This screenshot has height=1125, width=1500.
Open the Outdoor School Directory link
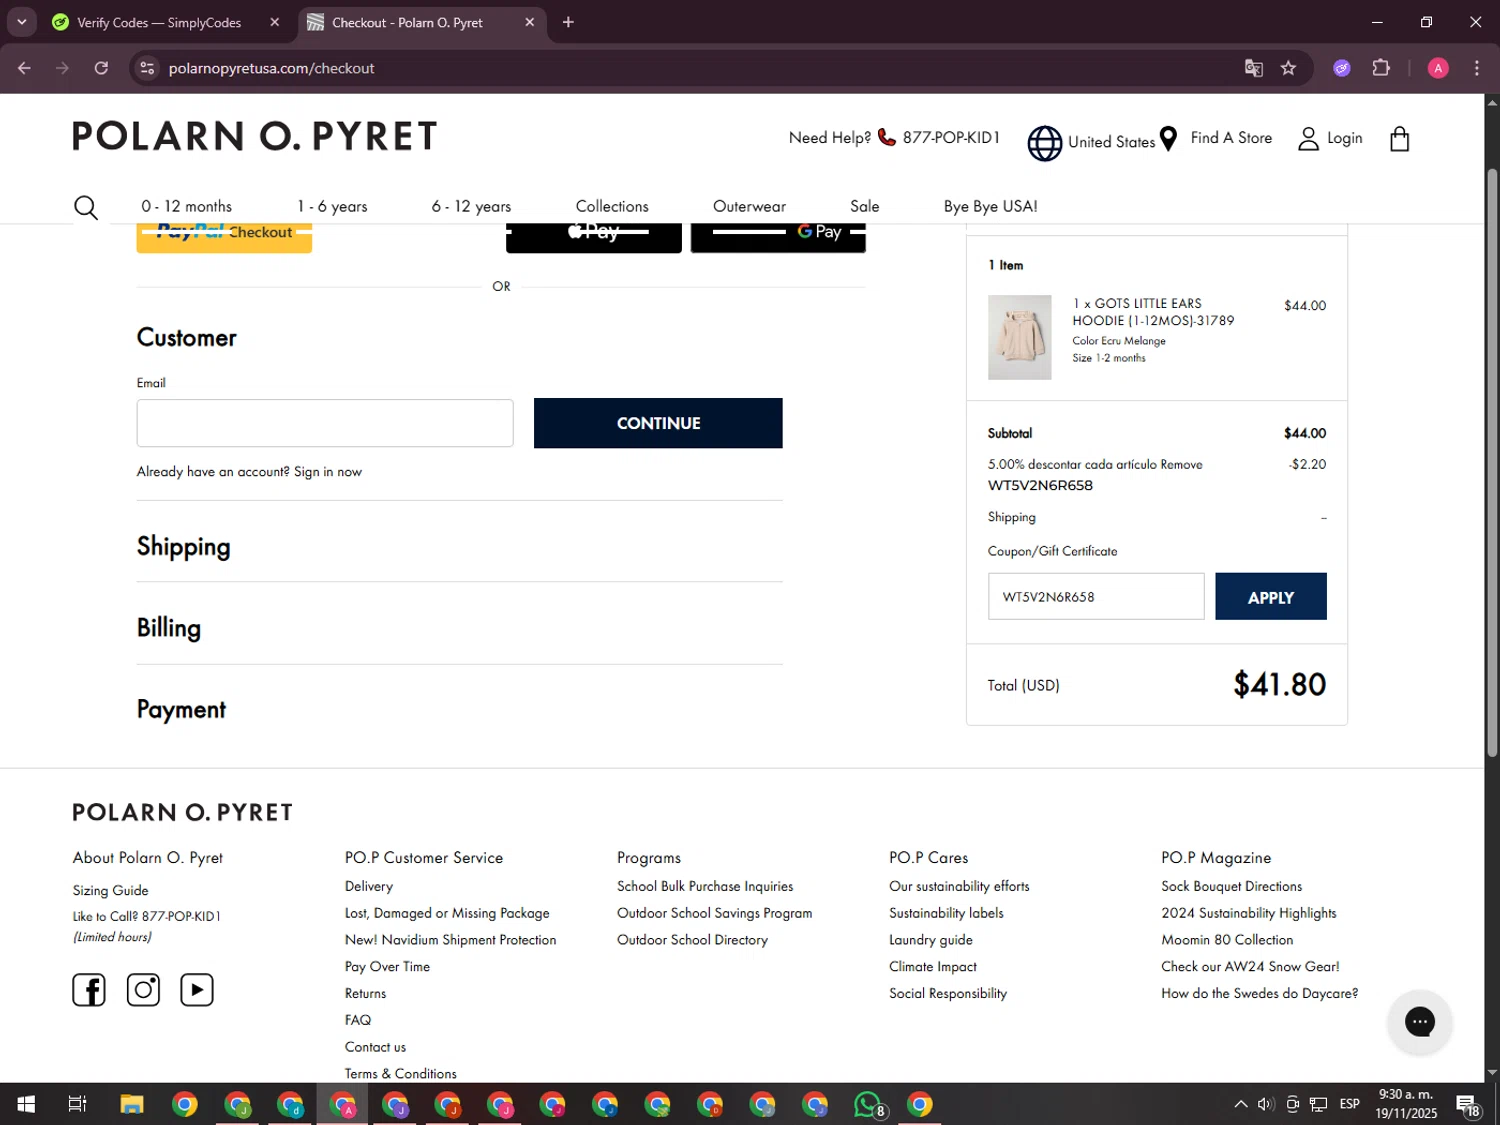pos(692,940)
